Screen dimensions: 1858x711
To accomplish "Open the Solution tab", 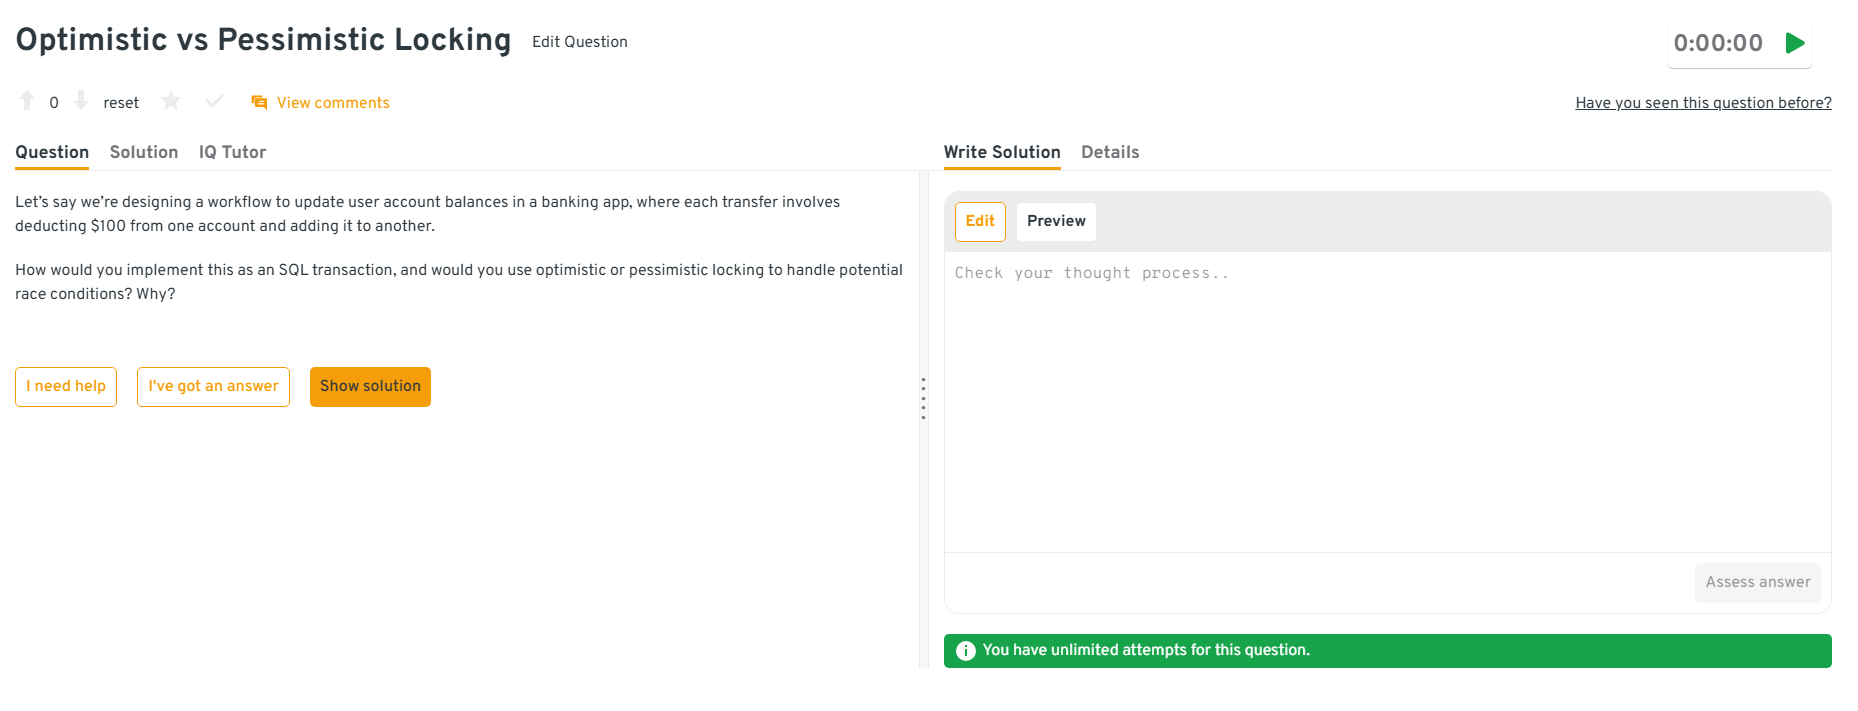I will (x=144, y=152).
